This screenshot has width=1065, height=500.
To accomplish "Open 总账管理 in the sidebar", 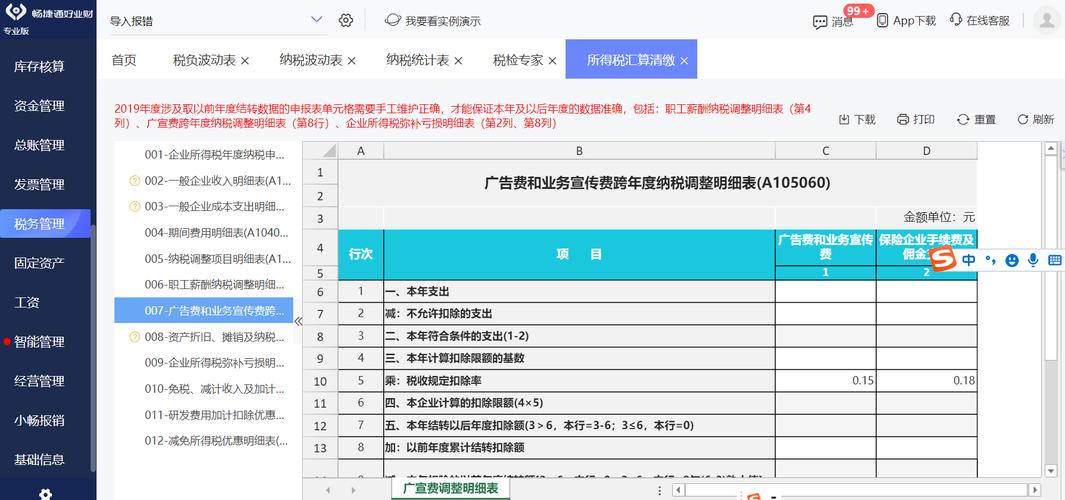I will [x=39, y=145].
